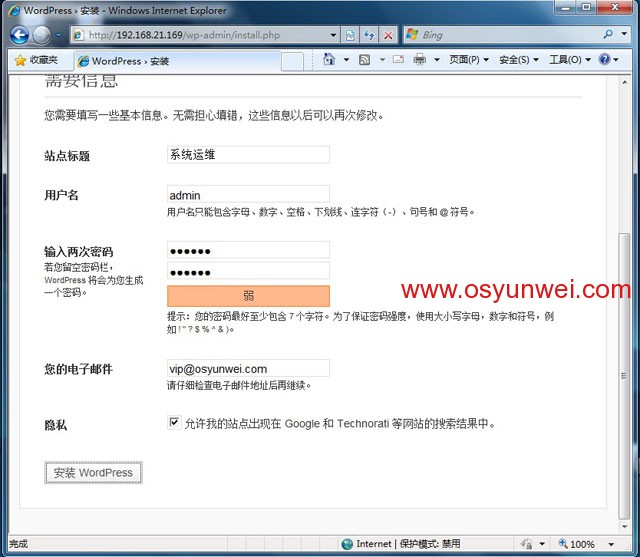Viewport: 640px width, 557px height.
Task: Click the search magnifier icon
Action: click(x=608, y=34)
